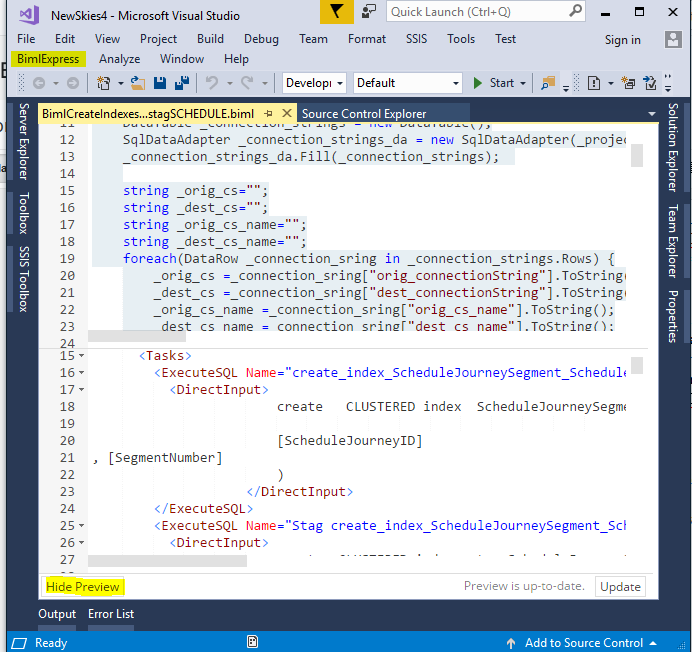Navigate forward with the forward arrow
692x652 pixels.
pos(73,83)
